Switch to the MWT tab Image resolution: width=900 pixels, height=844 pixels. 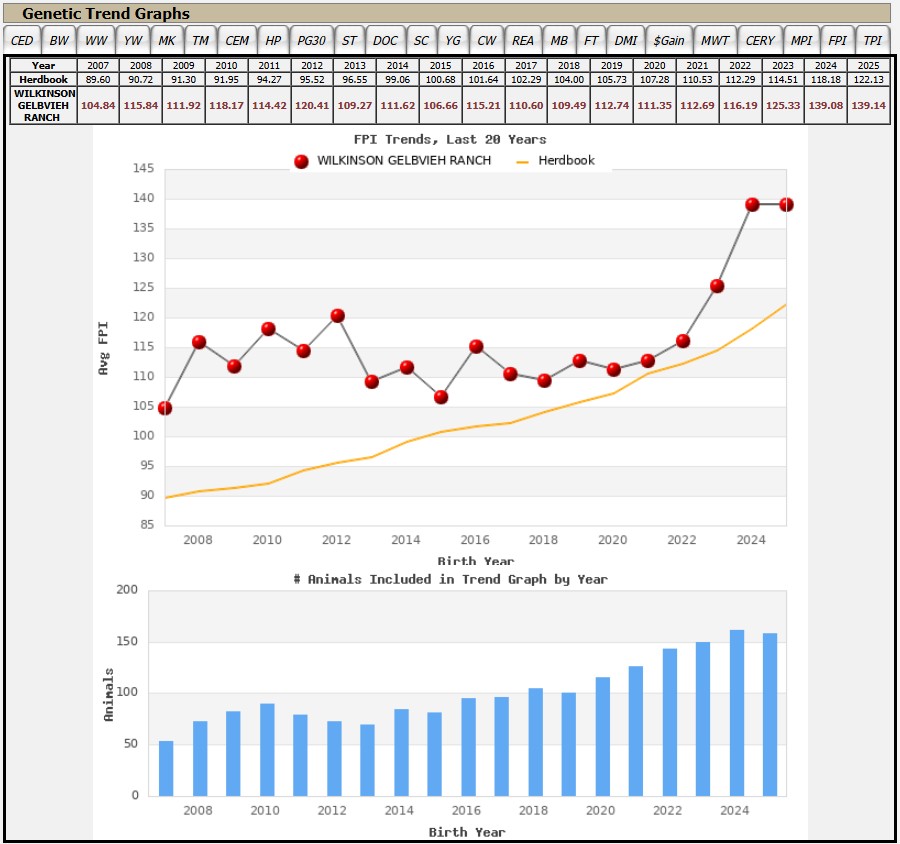click(x=715, y=40)
